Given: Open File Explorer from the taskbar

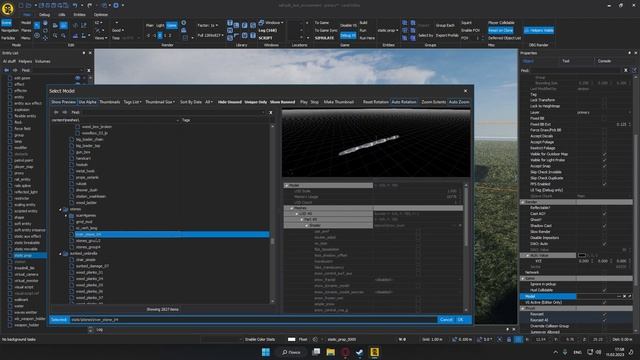Looking at the screenshot, I should click(x=331, y=352).
